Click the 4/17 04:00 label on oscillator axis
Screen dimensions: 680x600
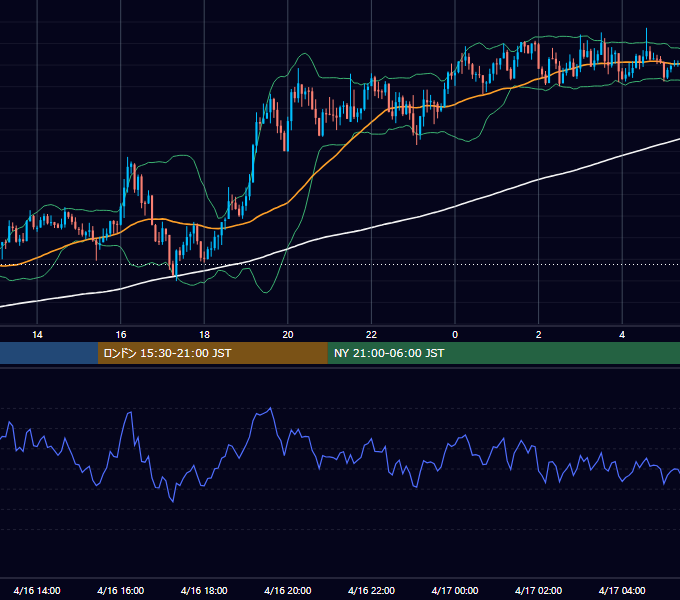point(622,590)
